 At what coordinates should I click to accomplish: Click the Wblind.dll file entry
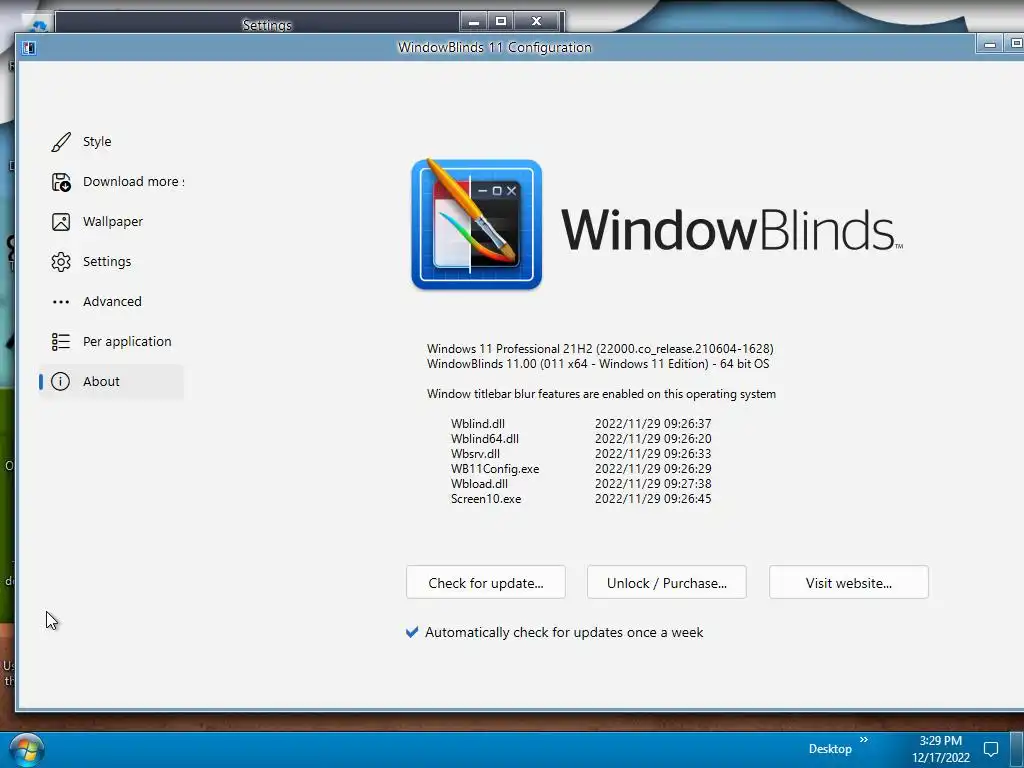tap(477, 424)
